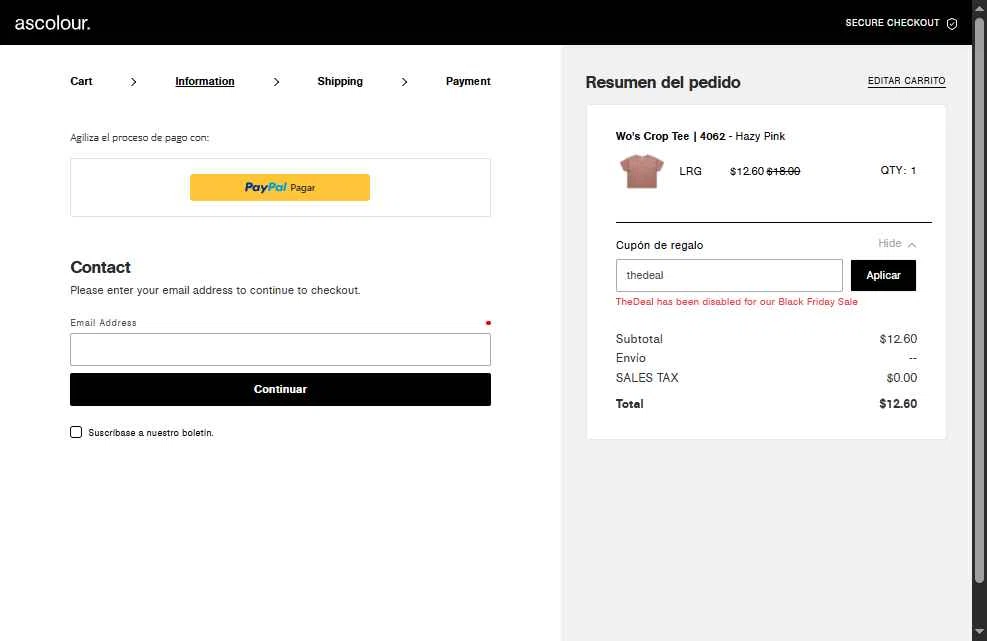Click the TheDeal disabled error message
The width and height of the screenshot is (987, 641).
coord(736,302)
